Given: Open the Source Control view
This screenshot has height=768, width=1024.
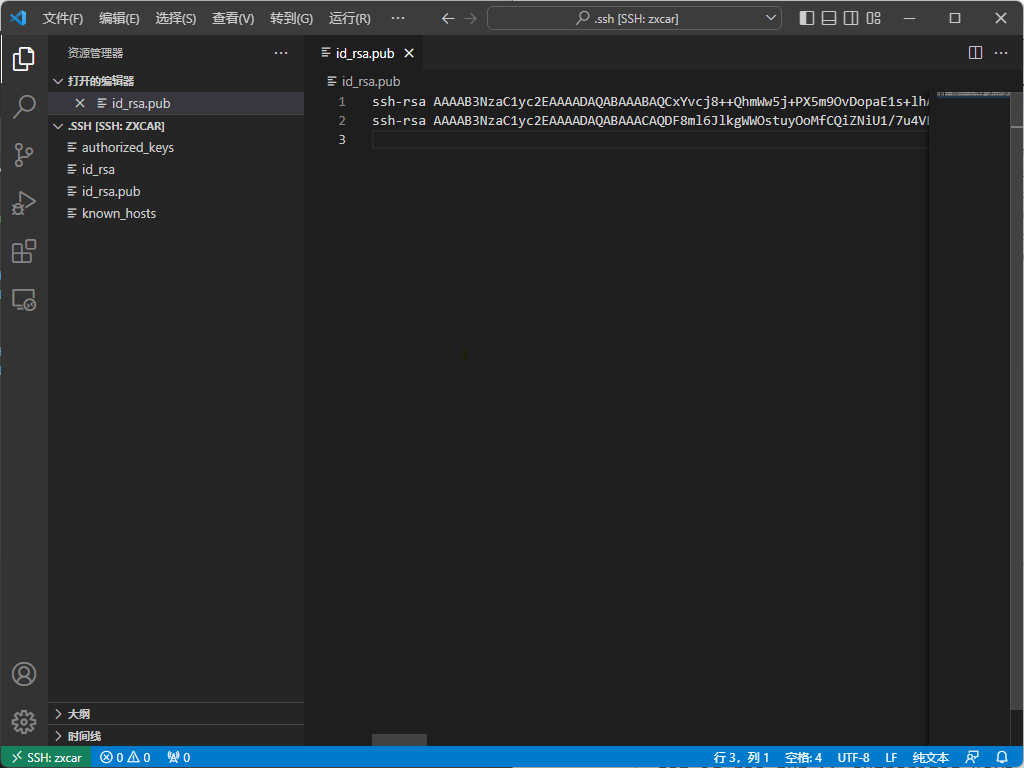Looking at the screenshot, I should (24, 155).
